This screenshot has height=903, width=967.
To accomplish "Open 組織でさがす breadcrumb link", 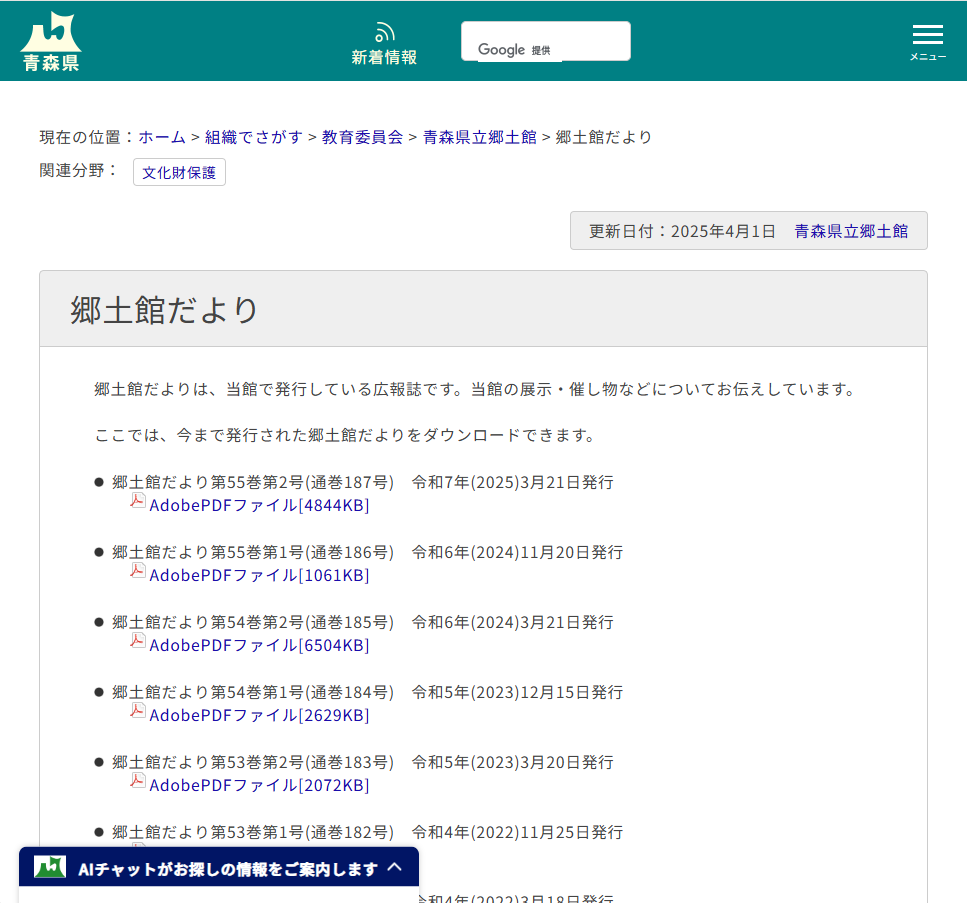I will pyautogui.click(x=253, y=137).
